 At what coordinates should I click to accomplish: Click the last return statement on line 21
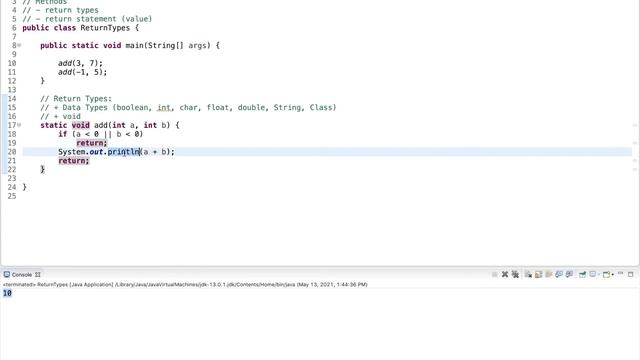pos(73,161)
